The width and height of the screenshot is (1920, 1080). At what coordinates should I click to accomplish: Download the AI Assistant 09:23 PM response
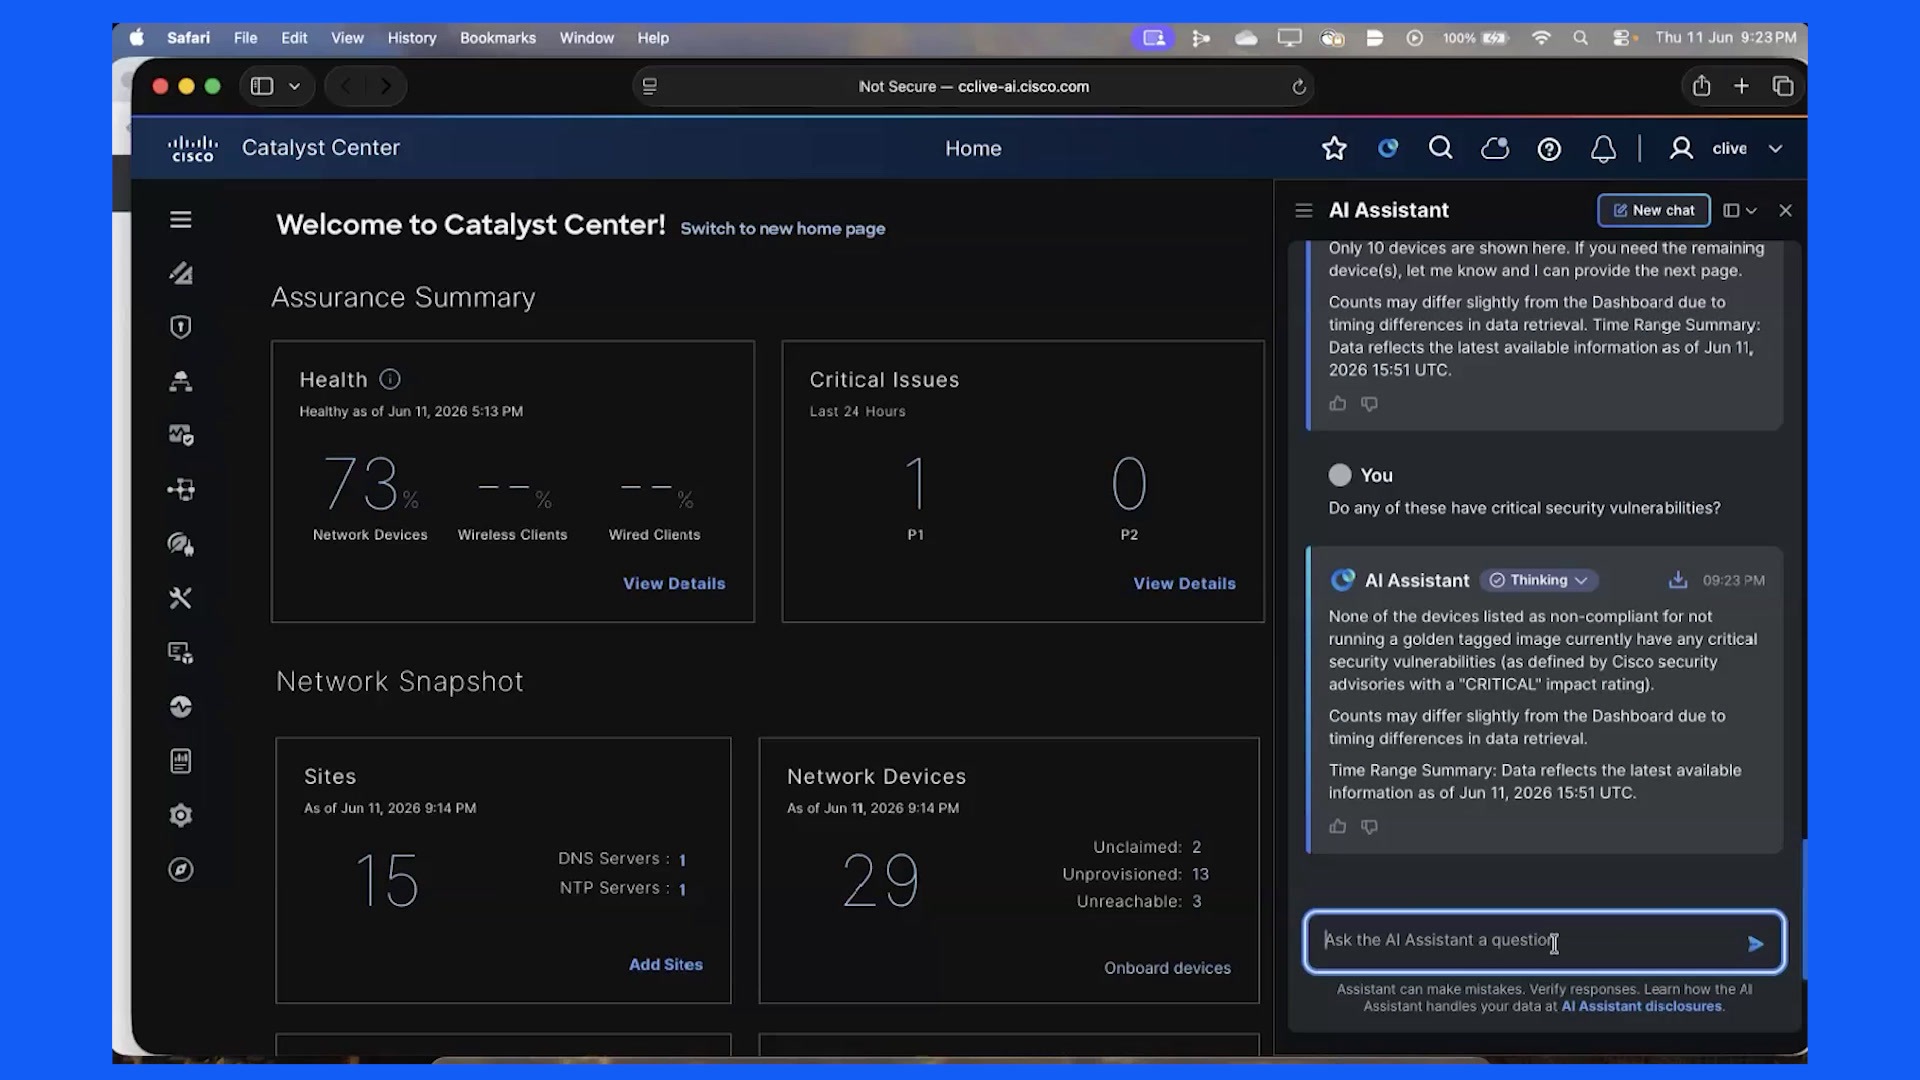coord(1678,580)
